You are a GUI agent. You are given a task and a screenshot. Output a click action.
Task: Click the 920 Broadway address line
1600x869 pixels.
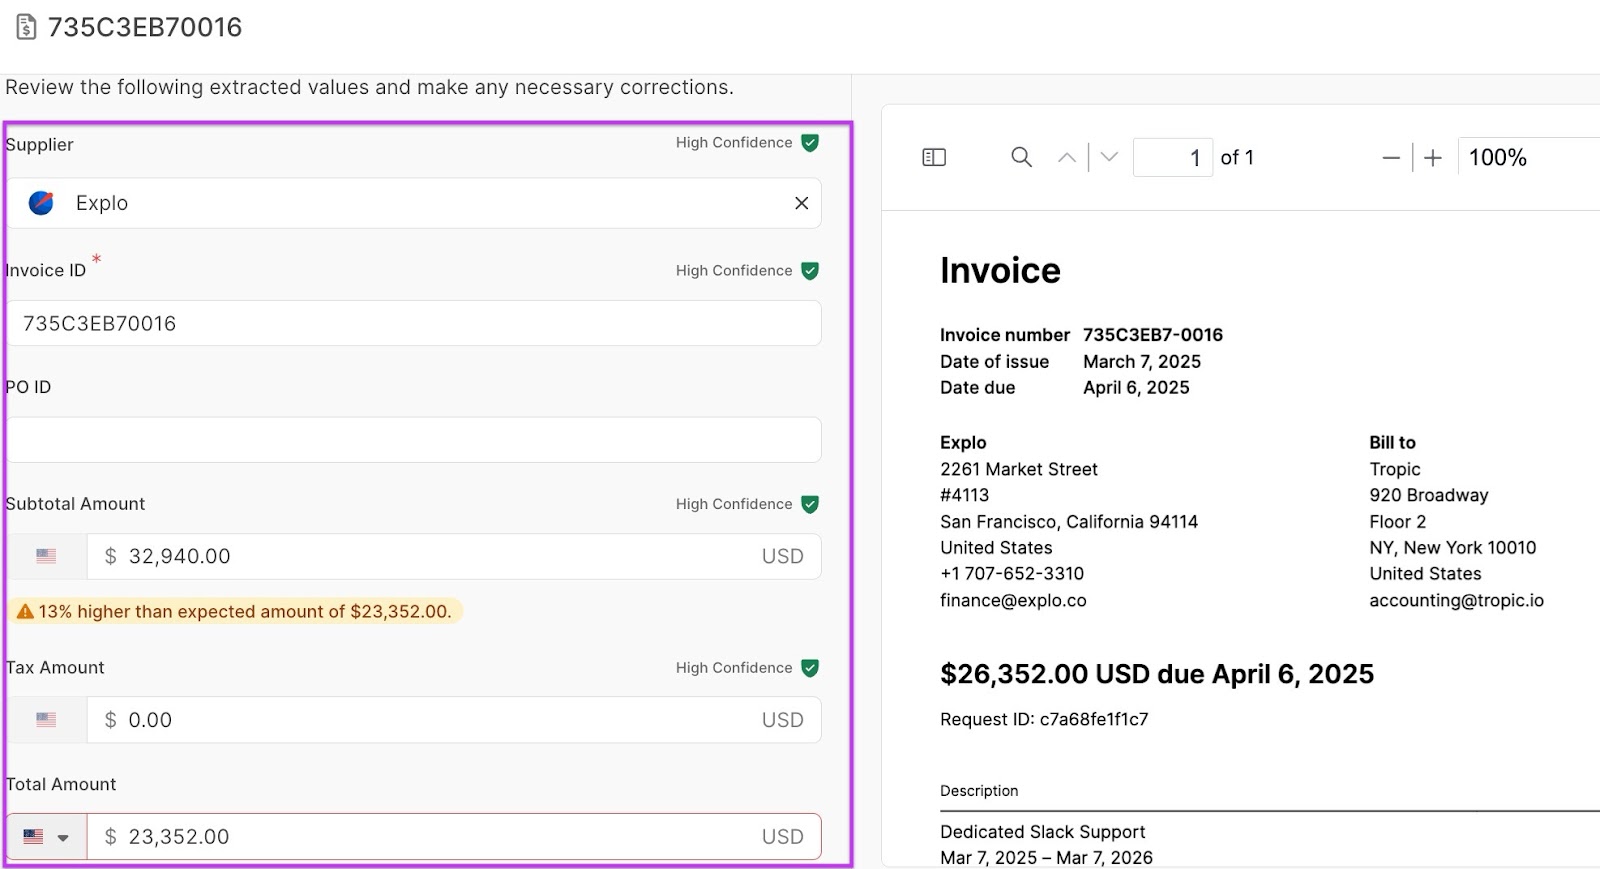[1429, 496]
